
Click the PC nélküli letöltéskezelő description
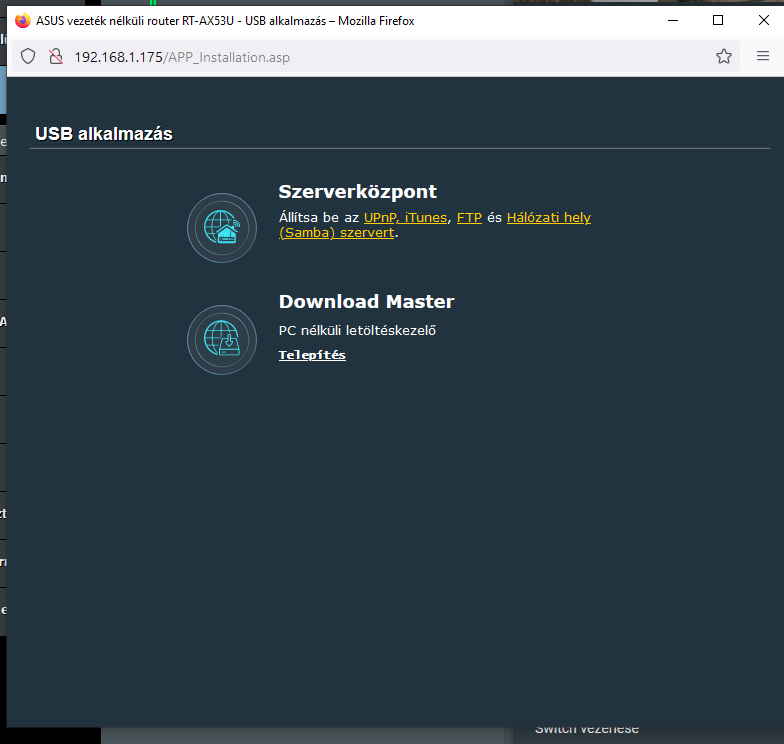[x=357, y=330]
